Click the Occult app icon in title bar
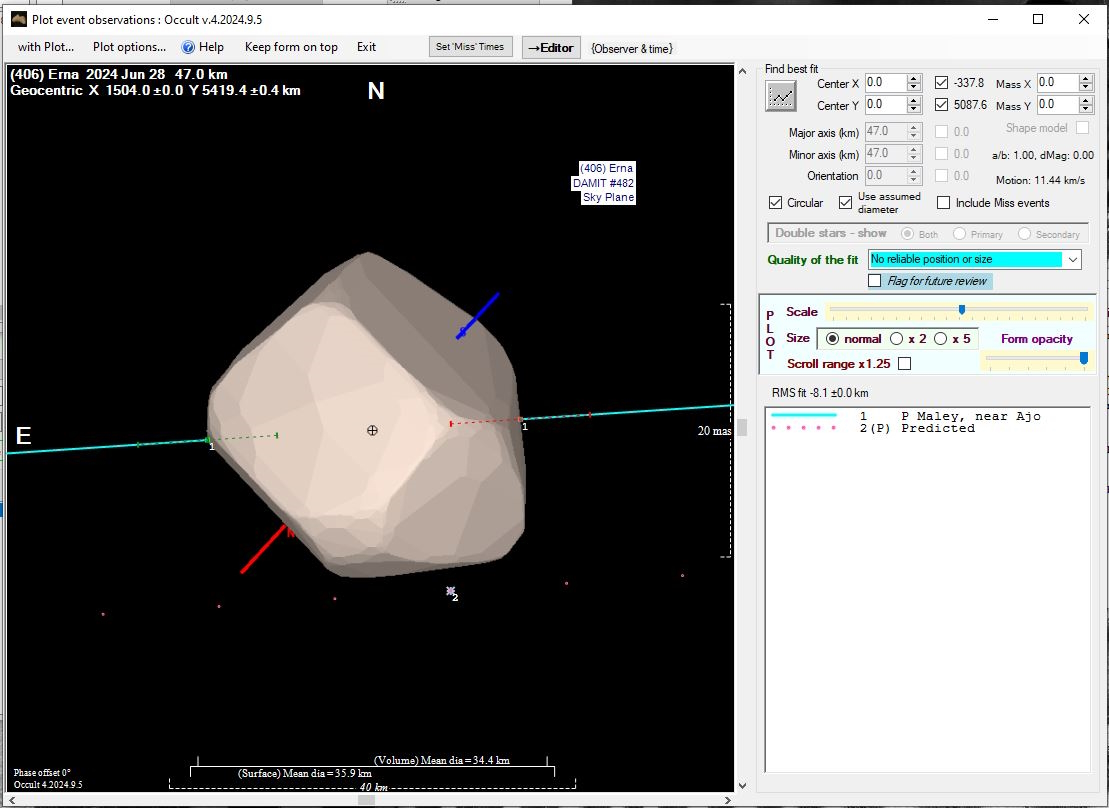This screenshot has width=1109, height=808. [18, 19]
